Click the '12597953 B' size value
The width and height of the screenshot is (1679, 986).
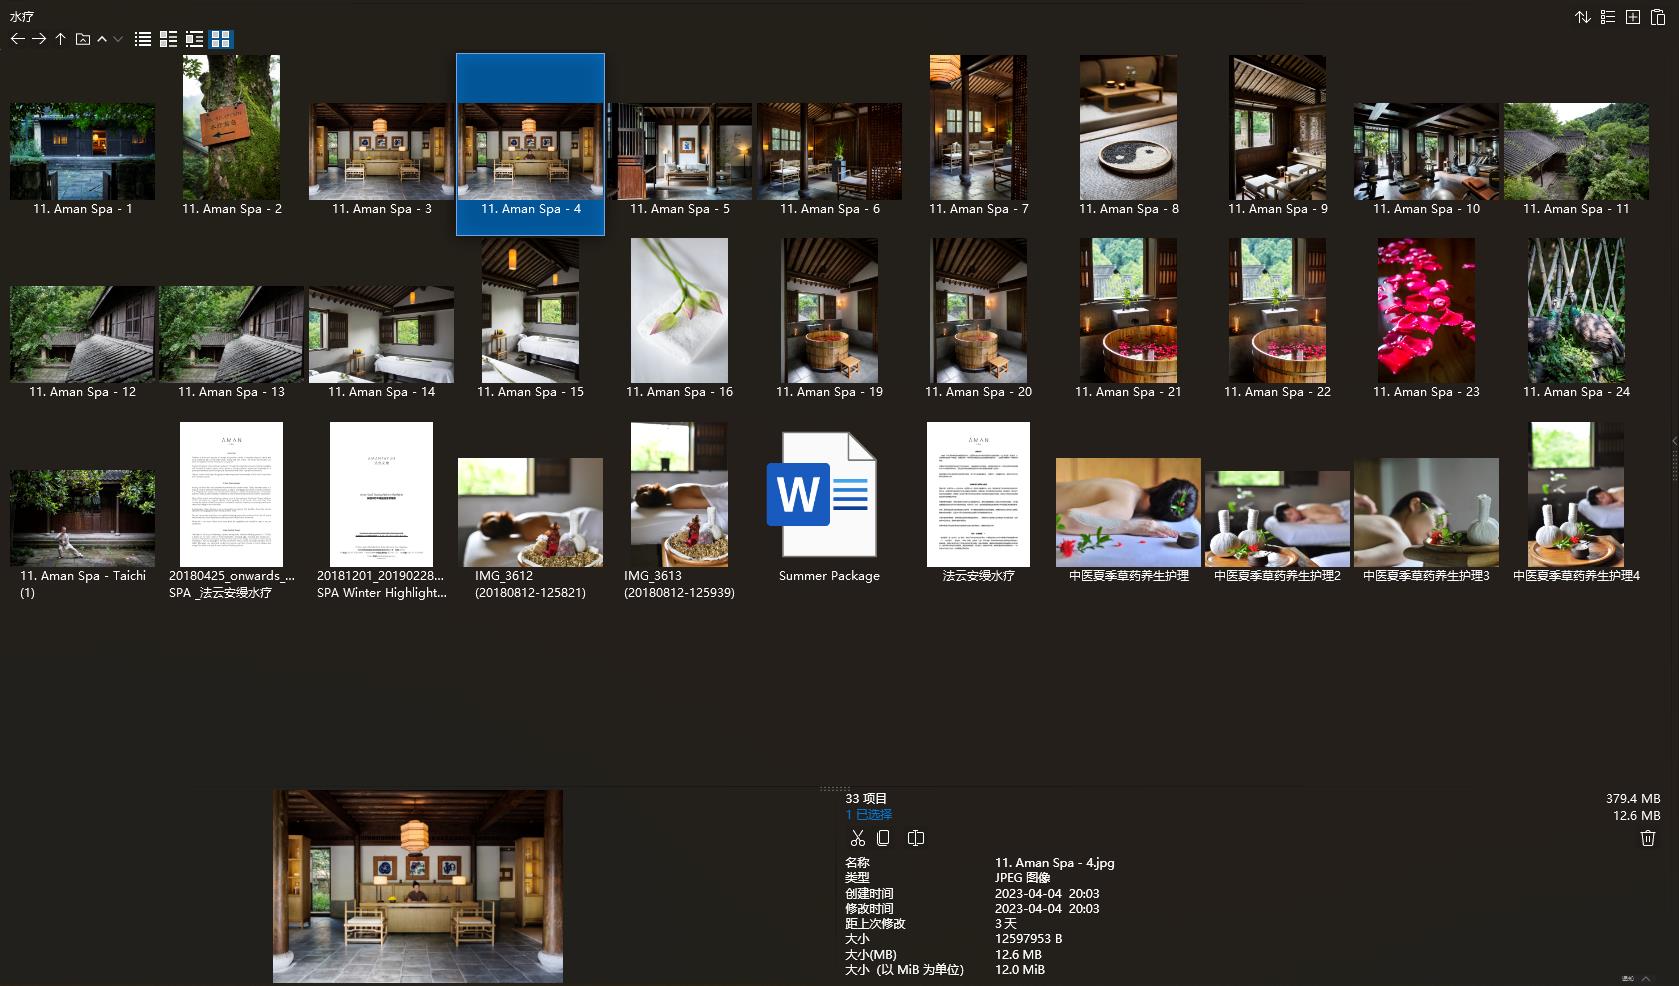1028,939
